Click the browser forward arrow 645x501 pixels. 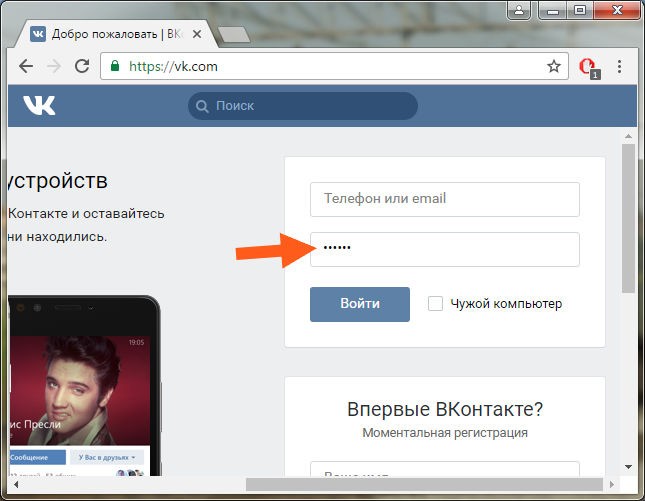[54, 66]
